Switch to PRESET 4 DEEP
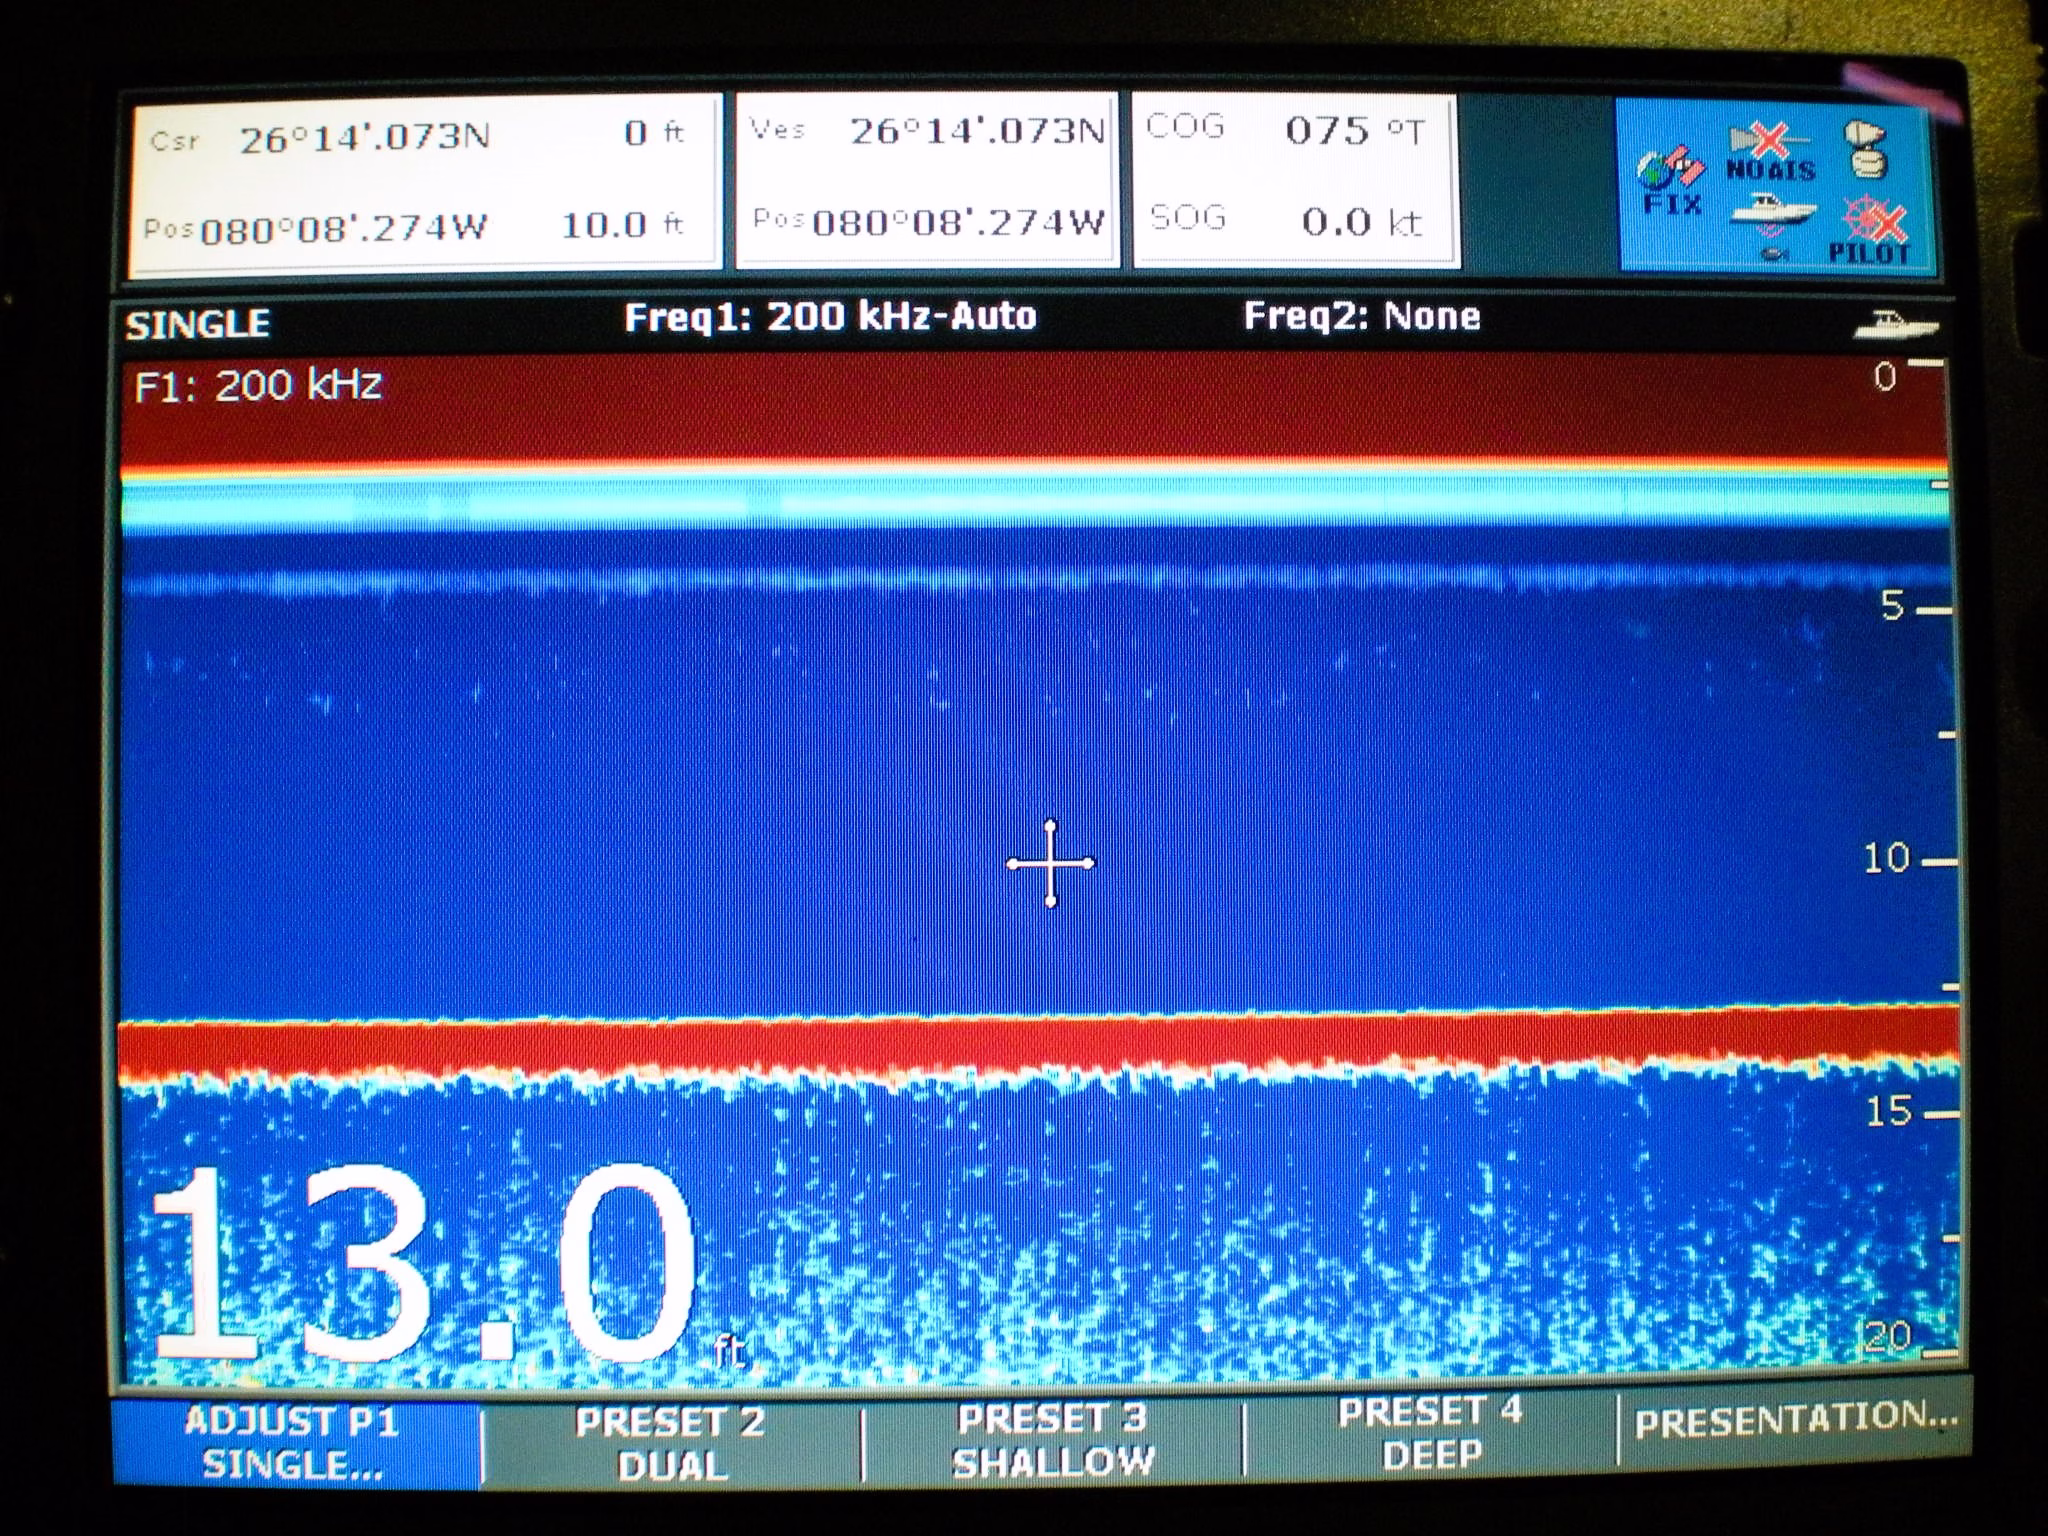The width and height of the screenshot is (2048, 1536). pyautogui.click(x=1431, y=1433)
